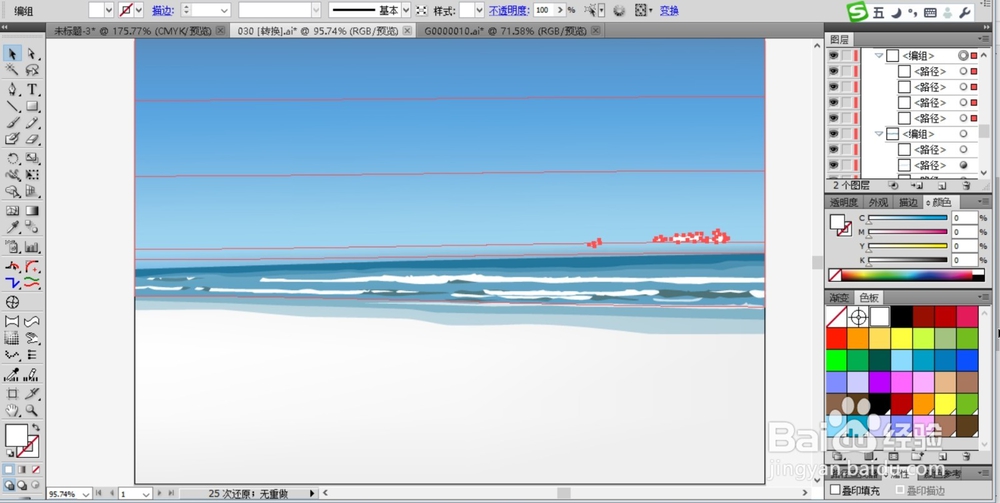Collapse the <编组> group with red square
1000x503 pixels.
(879, 55)
